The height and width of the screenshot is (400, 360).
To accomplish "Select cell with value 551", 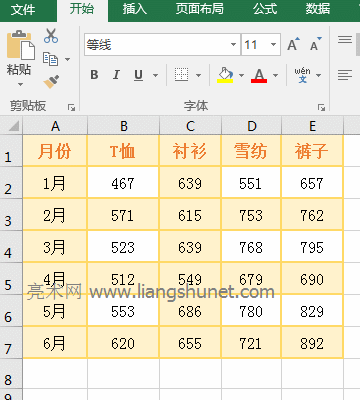I will 251,183.
